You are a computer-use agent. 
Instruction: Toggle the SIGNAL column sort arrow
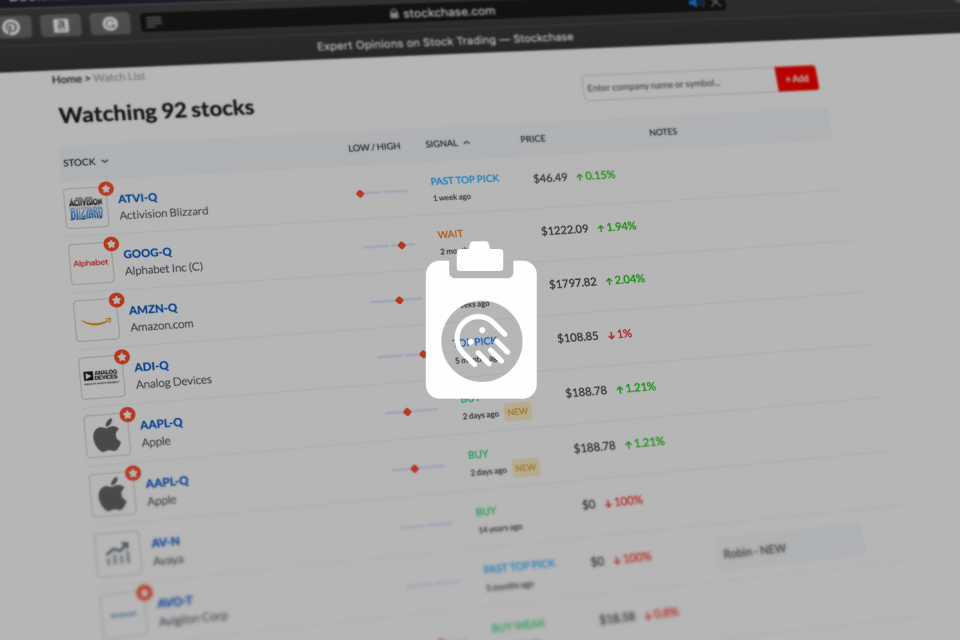[466, 143]
